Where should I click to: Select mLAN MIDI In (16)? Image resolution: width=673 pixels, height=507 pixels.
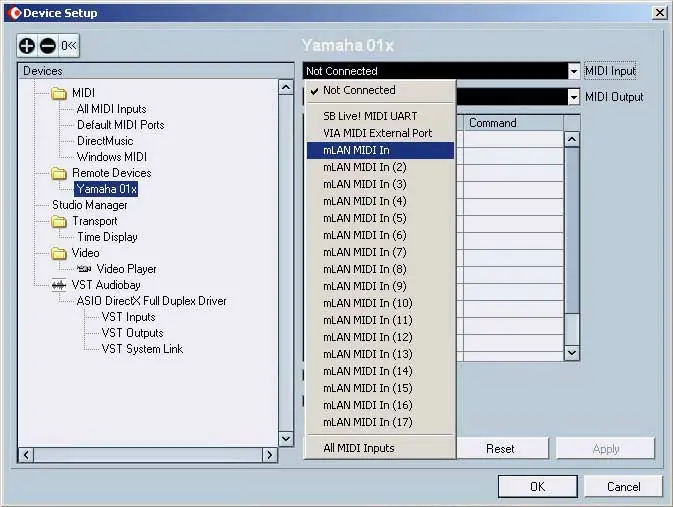pyautogui.click(x=380, y=405)
